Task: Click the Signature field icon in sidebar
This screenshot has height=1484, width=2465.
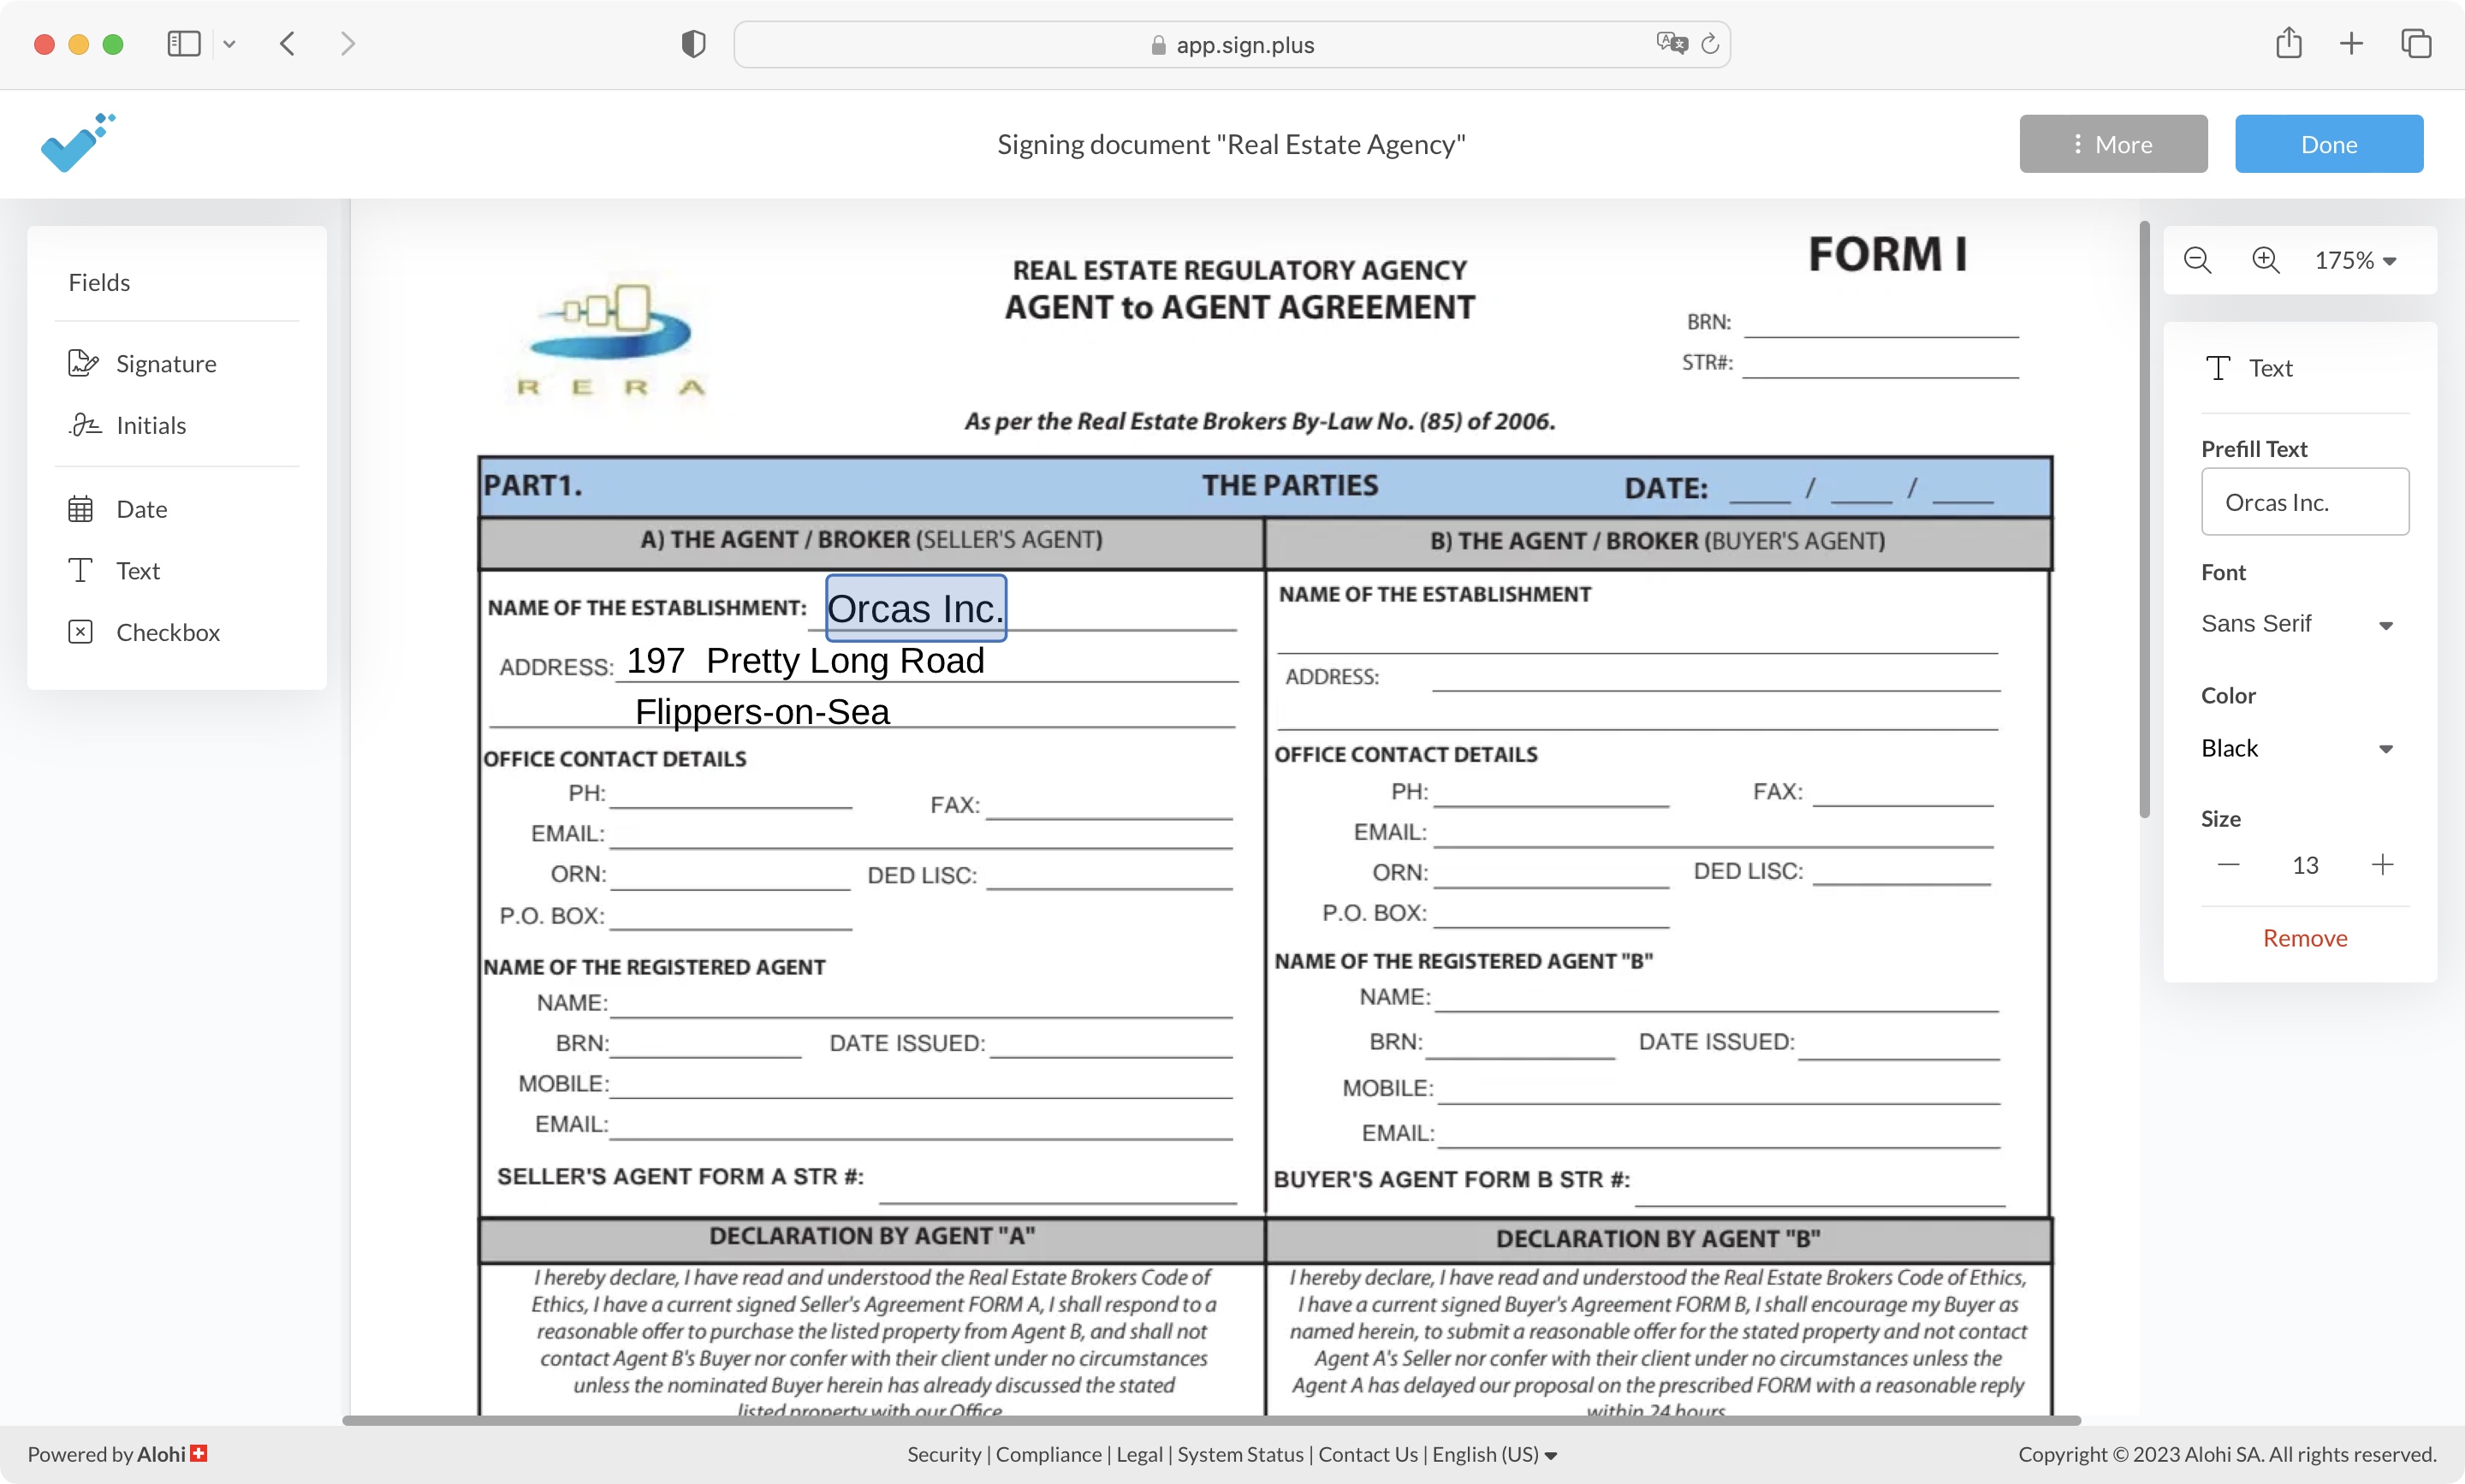Action: [x=83, y=363]
